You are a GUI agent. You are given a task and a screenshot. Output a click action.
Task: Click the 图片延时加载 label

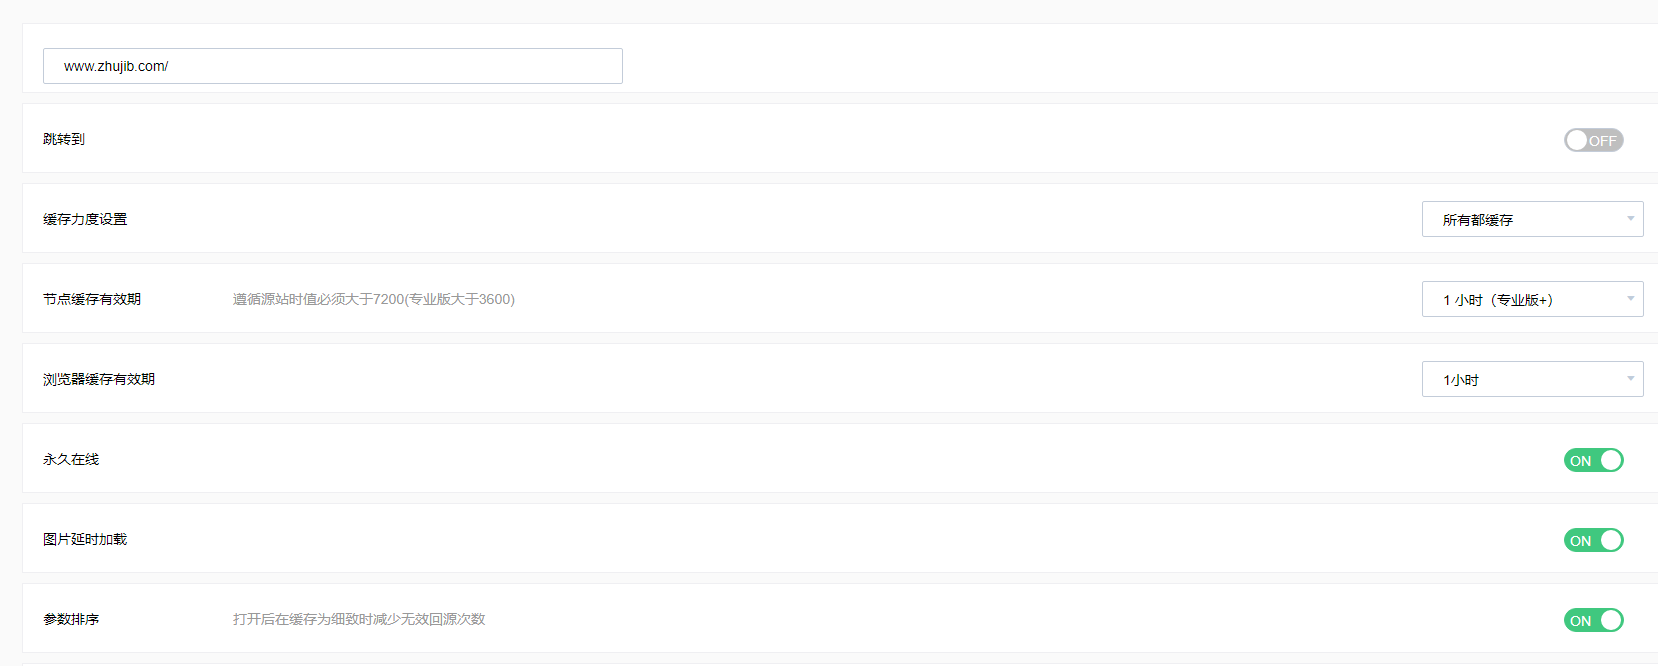pos(85,539)
